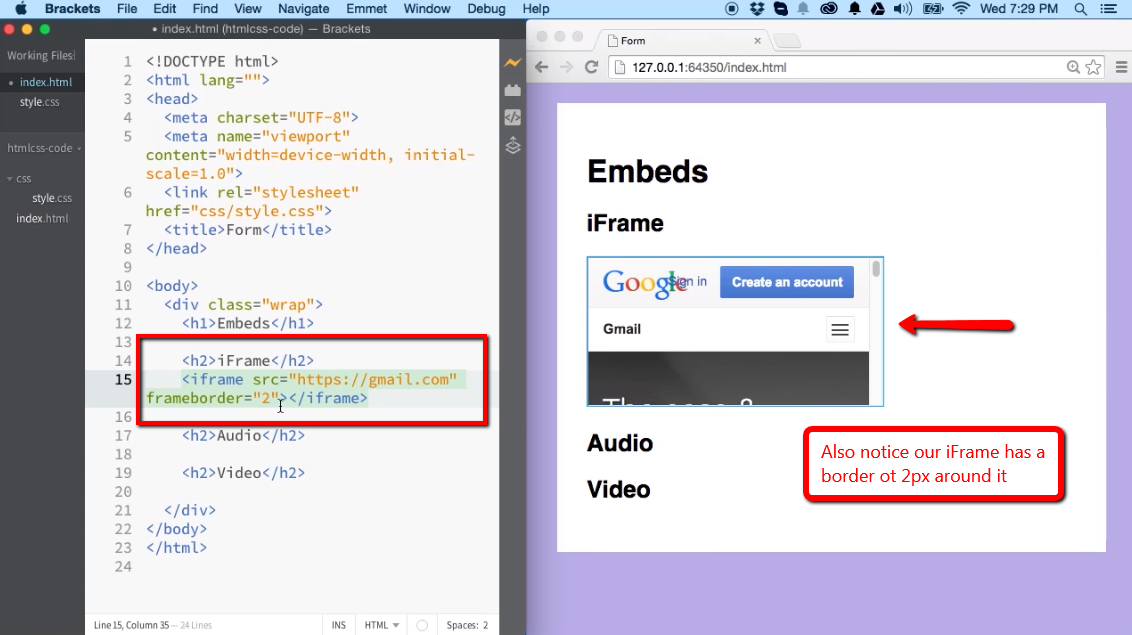Open the Navigate menu

tap(303, 9)
